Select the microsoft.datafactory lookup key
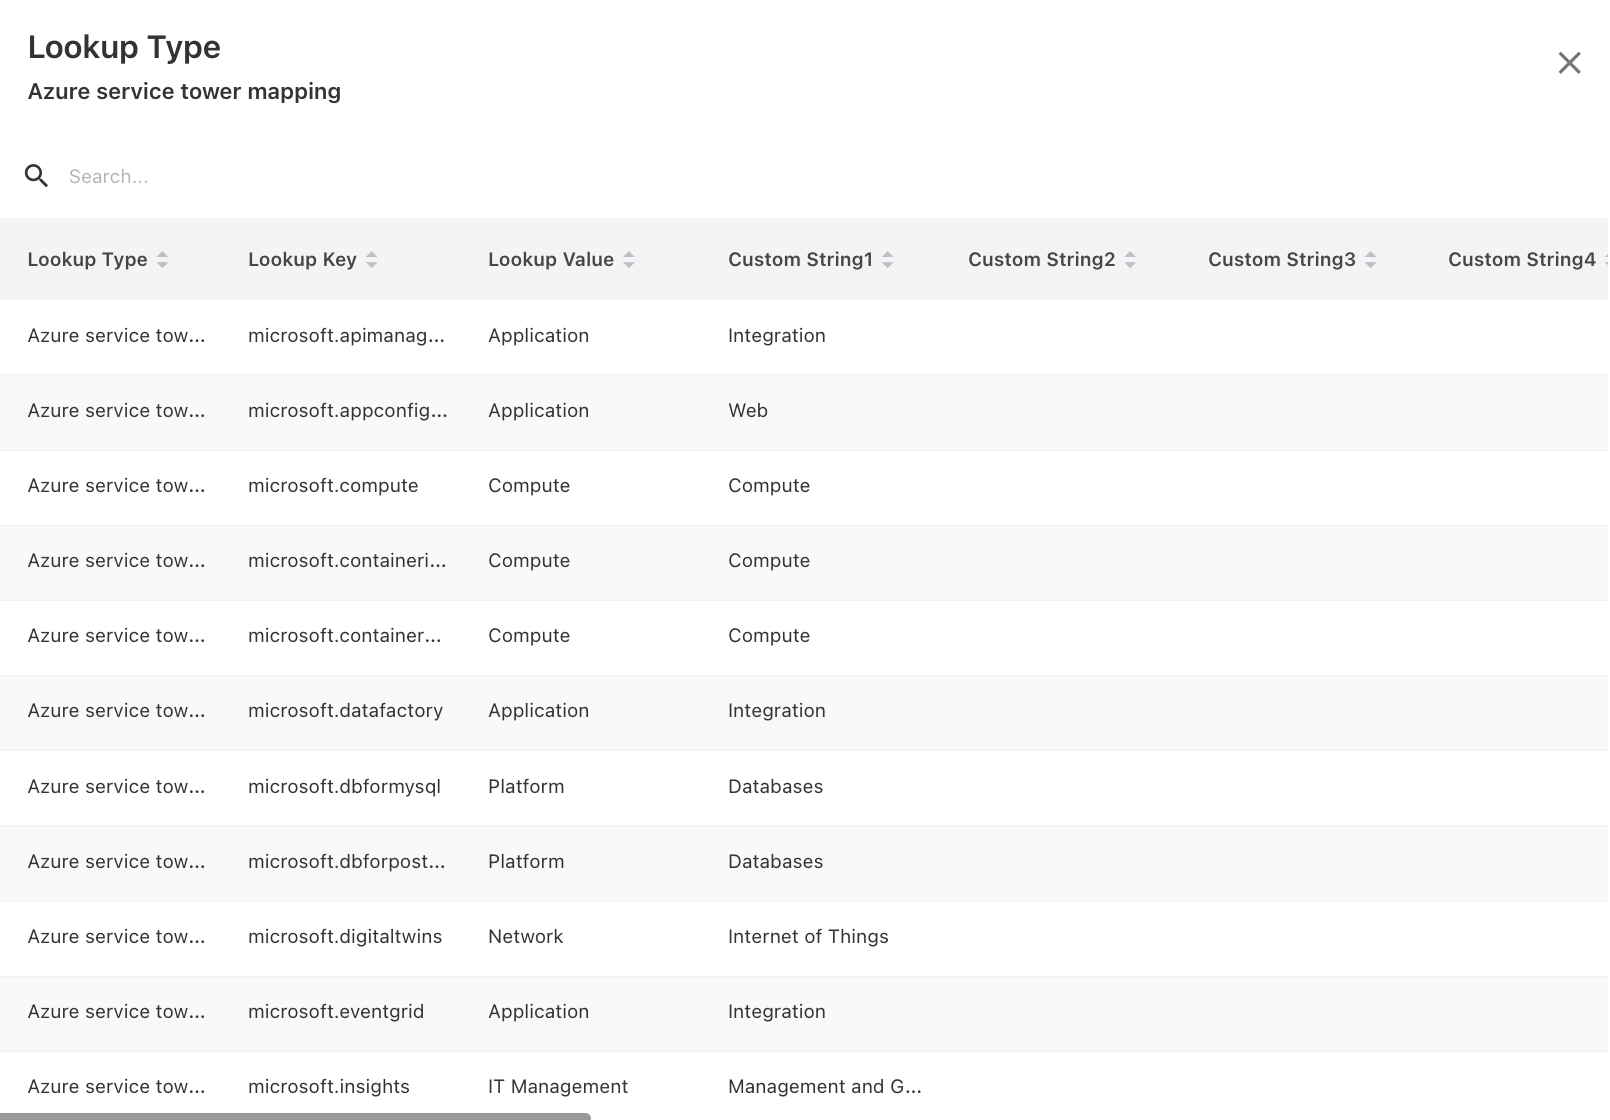The height and width of the screenshot is (1120, 1610). [x=345, y=711]
